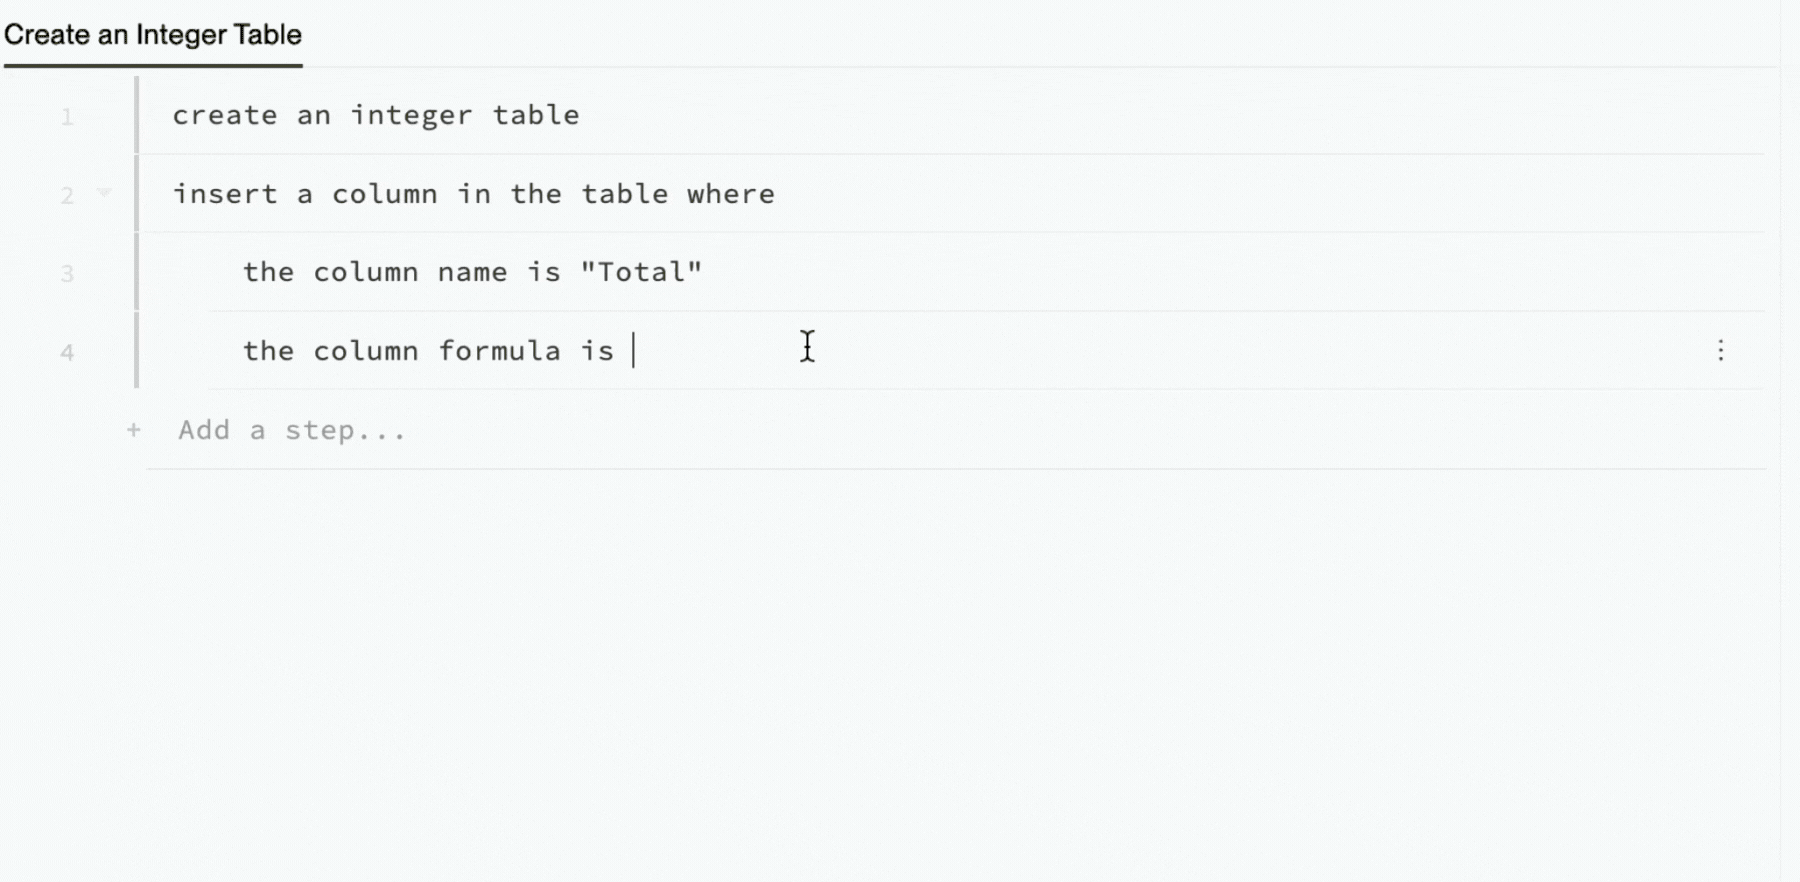Click the word "column" in step 2
The height and width of the screenshot is (882, 1800).
coord(385,194)
